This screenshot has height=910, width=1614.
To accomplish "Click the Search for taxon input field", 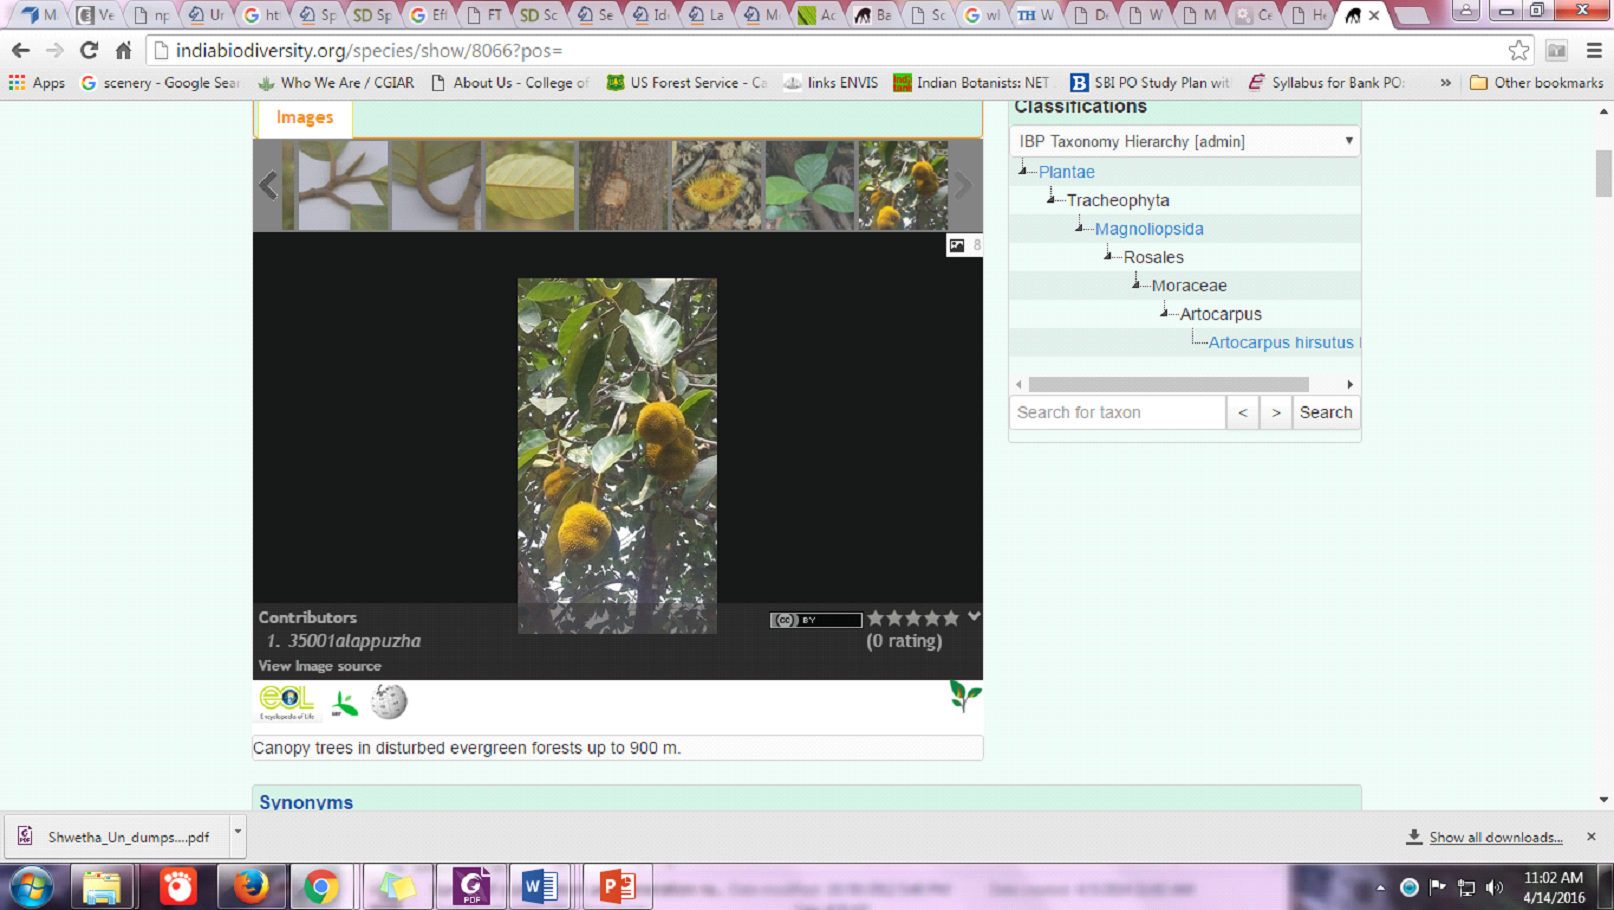I will point(1117,412).
